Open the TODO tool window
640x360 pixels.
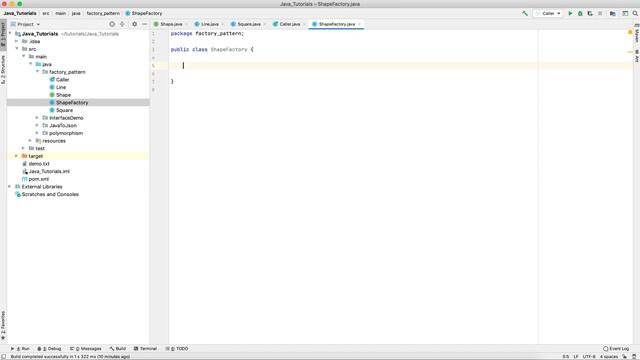click(x=177, y=349)
